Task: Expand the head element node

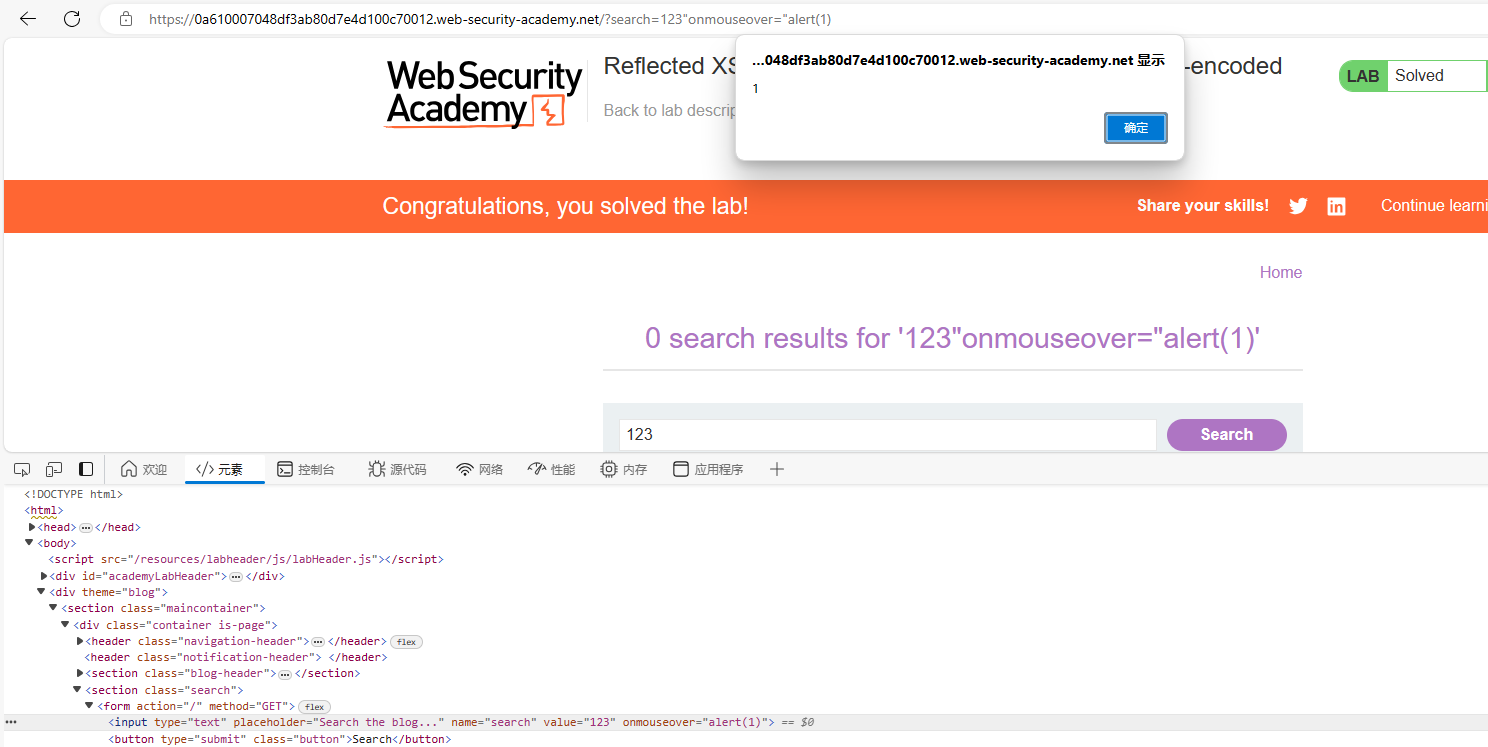Action: click(x=31, y=526)
